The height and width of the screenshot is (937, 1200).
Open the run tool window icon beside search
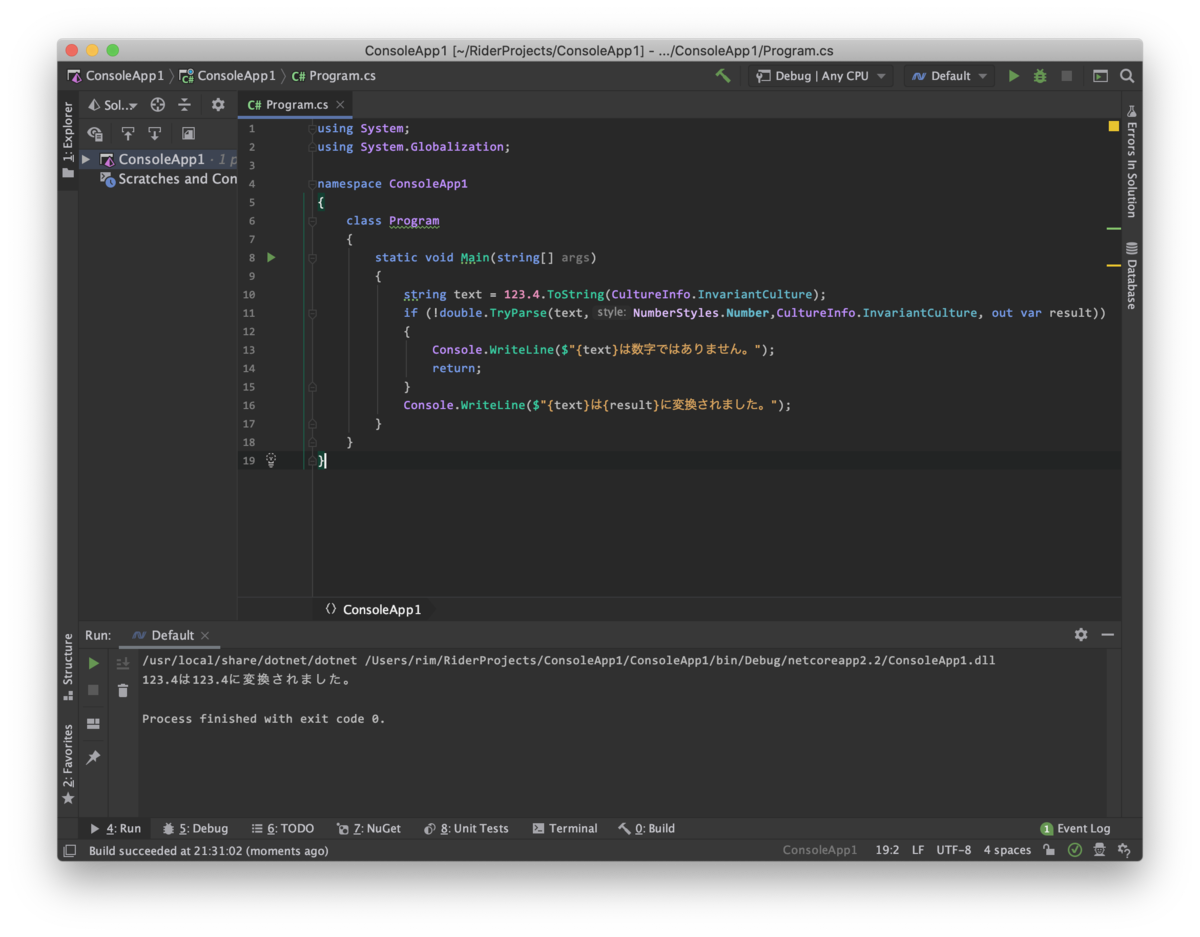1100,76
